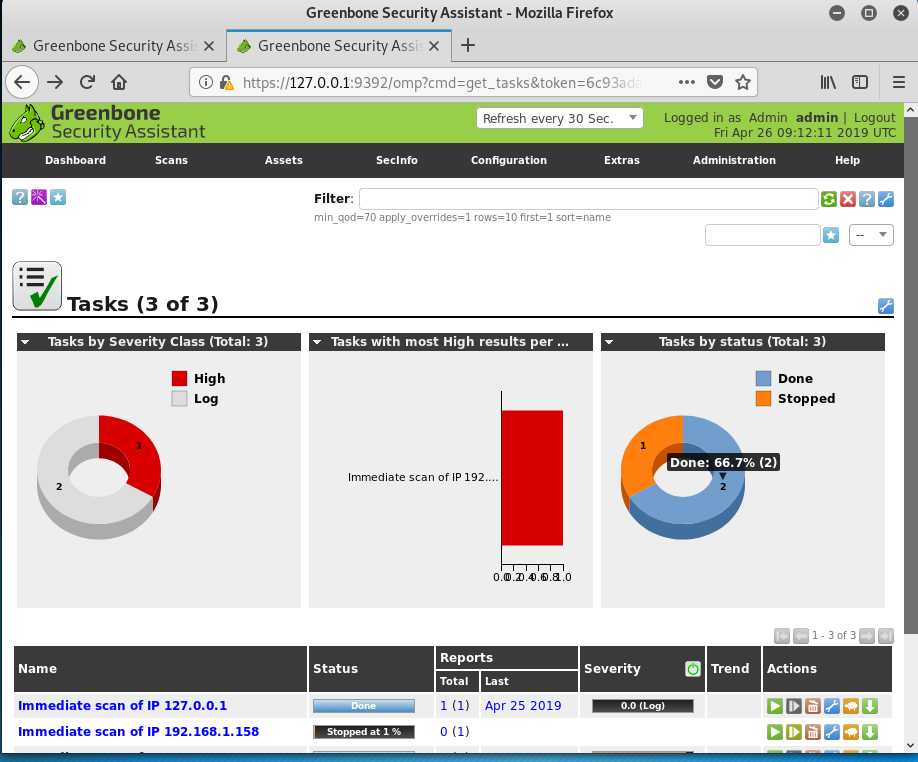The image size is (918, 762).
Task: Focus the Filter text input
Action: 588,199
